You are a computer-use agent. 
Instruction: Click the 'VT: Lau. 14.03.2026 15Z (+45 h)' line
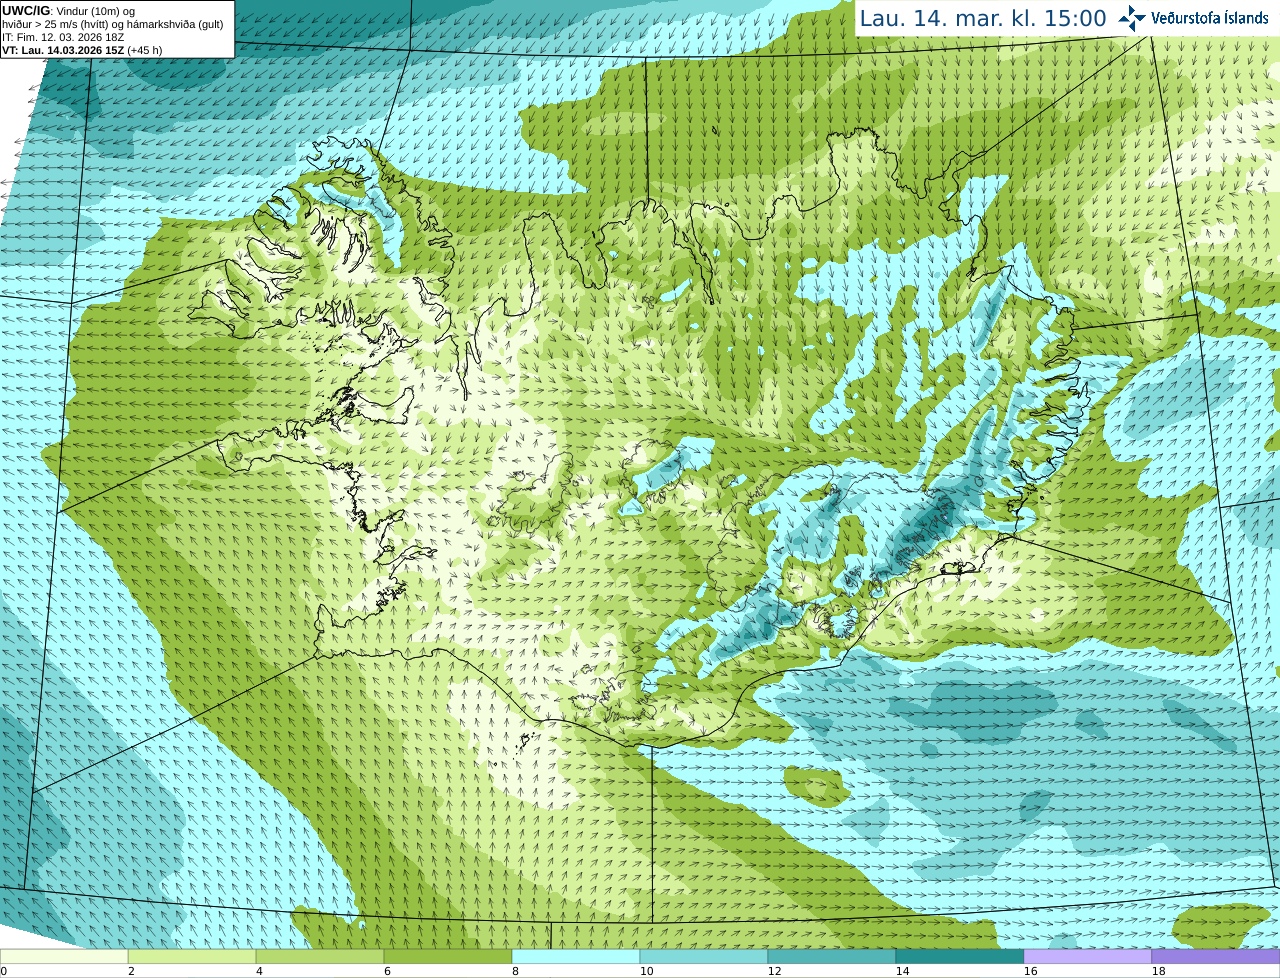point(82,50)
